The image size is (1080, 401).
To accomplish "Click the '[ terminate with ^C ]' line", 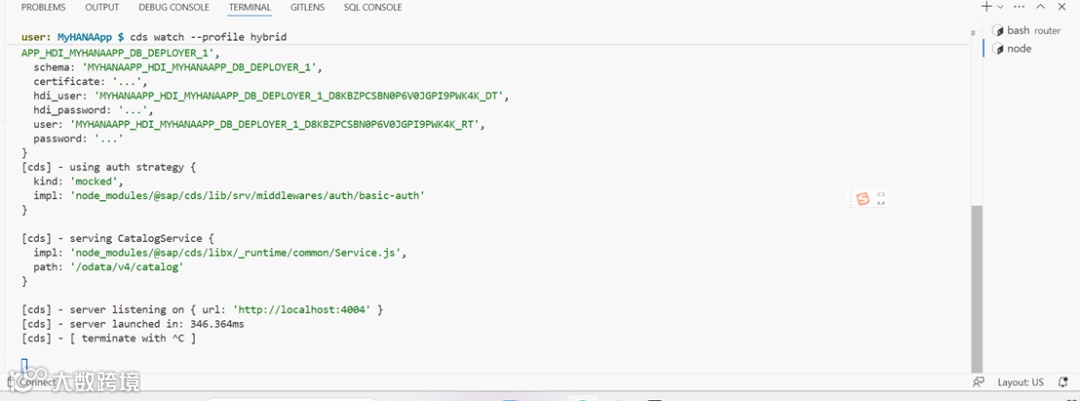I will (109, 338).
